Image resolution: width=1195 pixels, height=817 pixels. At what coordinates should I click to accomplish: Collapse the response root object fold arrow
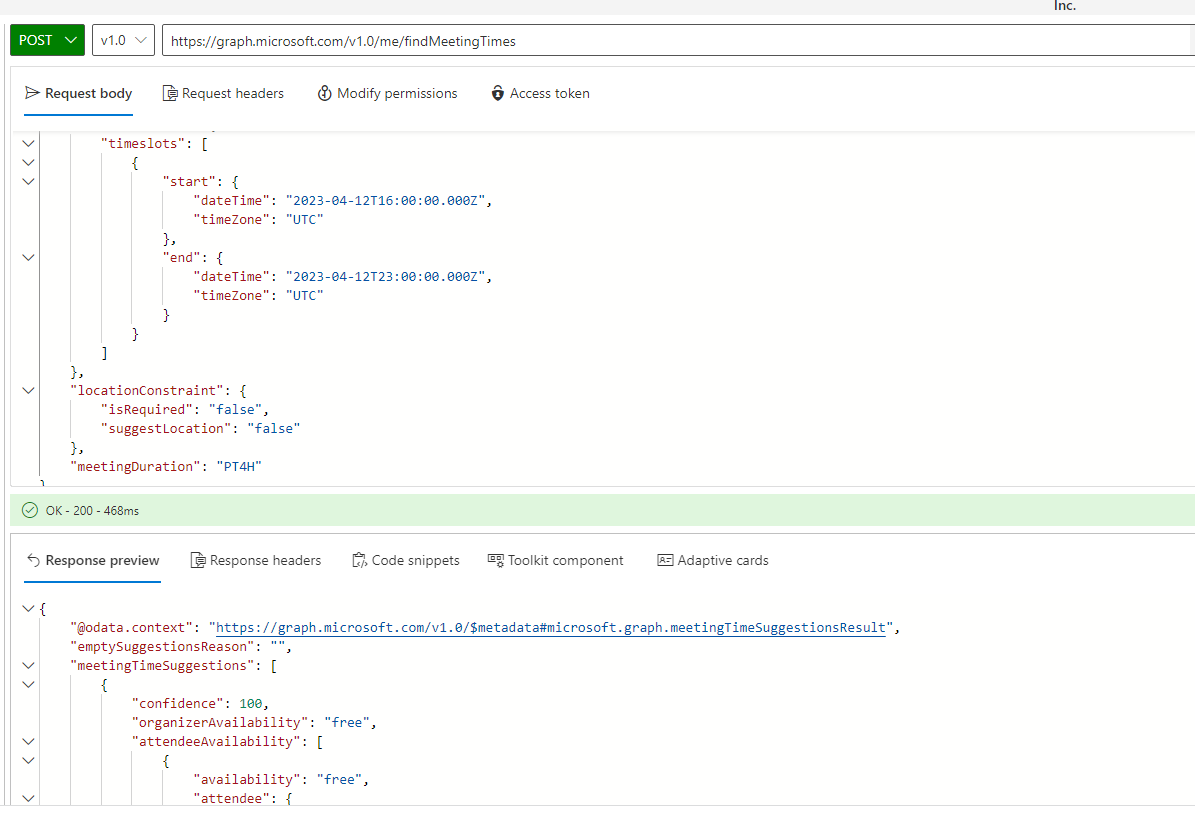tap(28, 608)
